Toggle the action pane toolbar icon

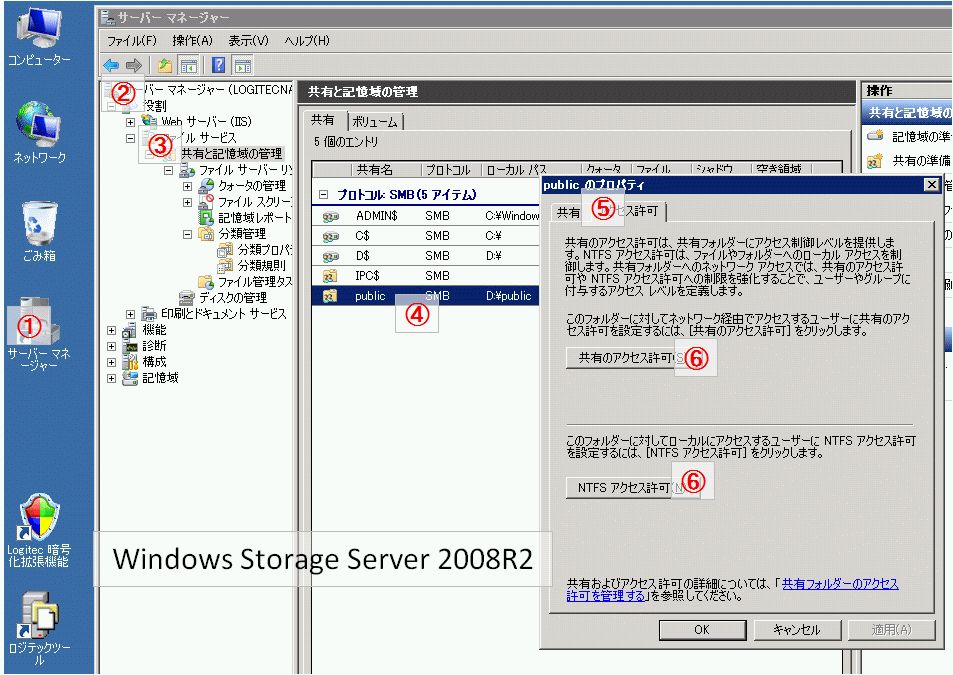point(243,65)
